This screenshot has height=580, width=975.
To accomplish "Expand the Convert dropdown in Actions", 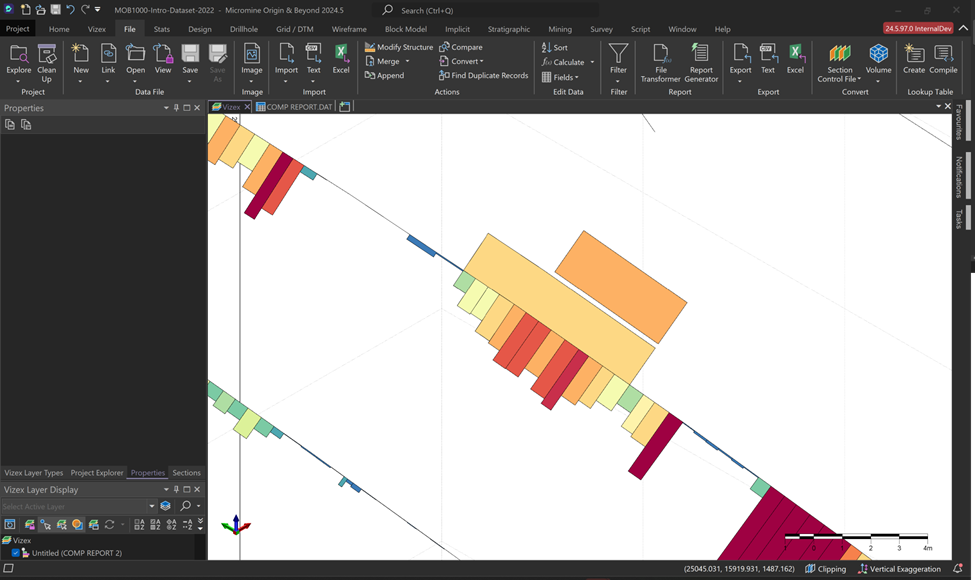I will (462, 61).
